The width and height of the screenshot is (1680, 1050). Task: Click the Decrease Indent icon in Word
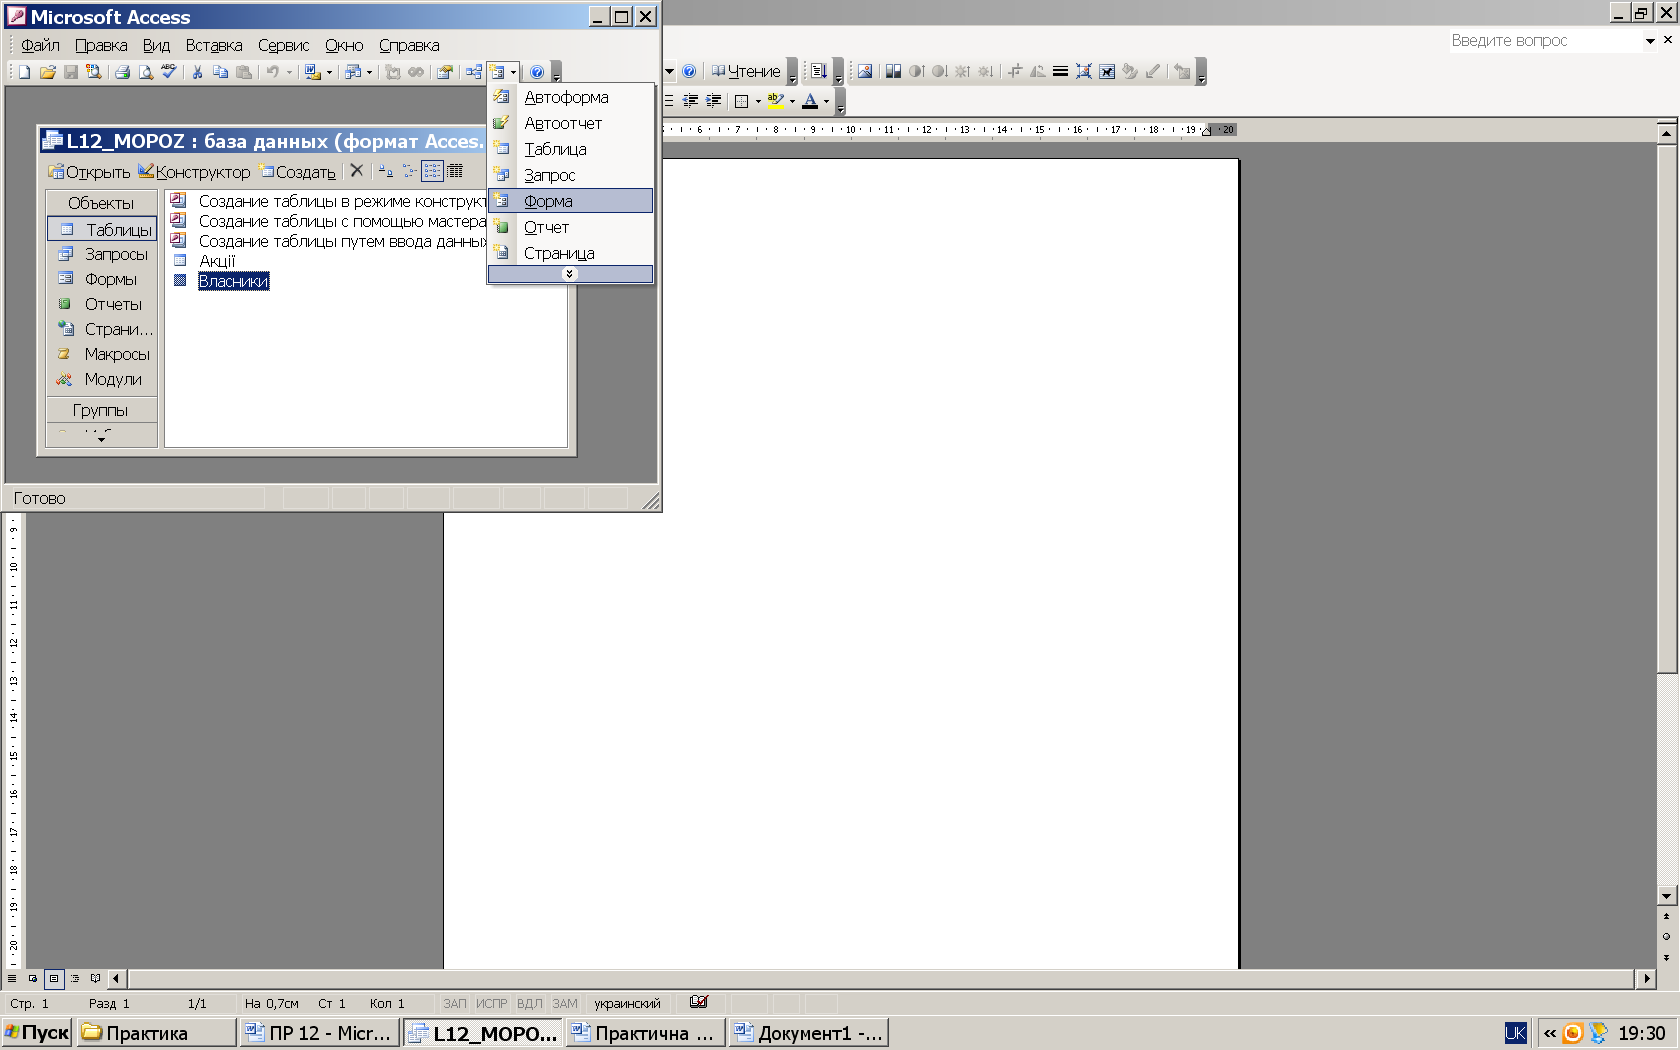690,101
